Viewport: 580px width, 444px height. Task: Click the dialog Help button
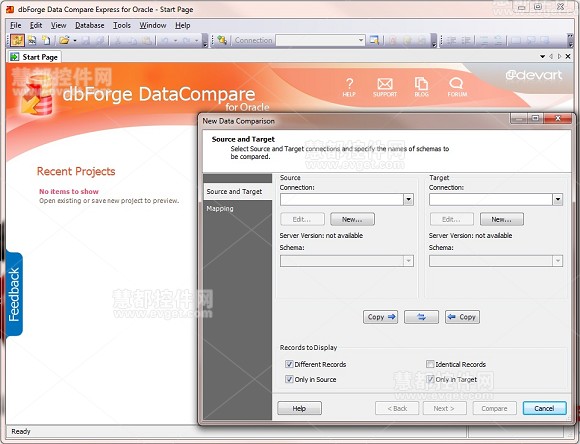299,408
